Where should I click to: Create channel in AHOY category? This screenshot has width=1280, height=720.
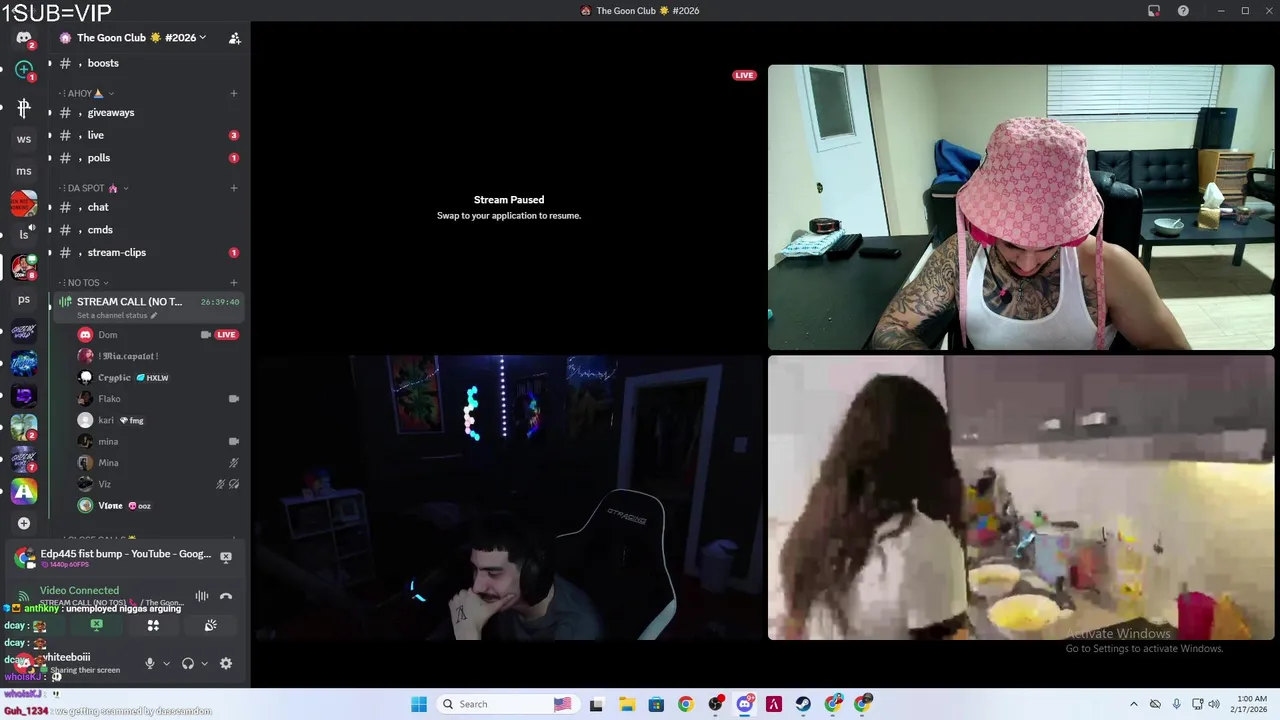234,93
